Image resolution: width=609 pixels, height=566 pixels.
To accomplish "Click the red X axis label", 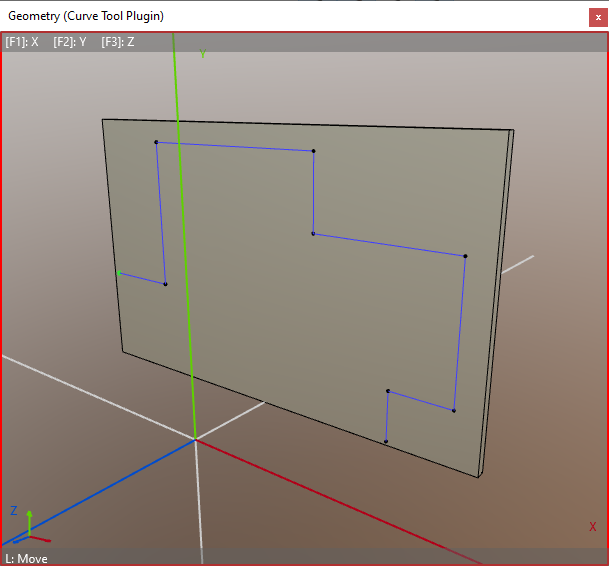I will coord(592,527).
